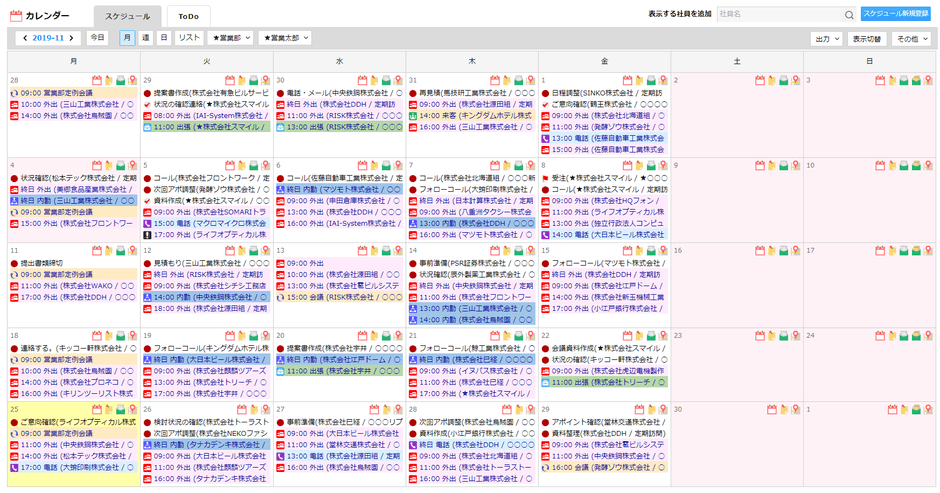Select the スケジュール tab
Screen dimensions: 940x493
[128, 16]
